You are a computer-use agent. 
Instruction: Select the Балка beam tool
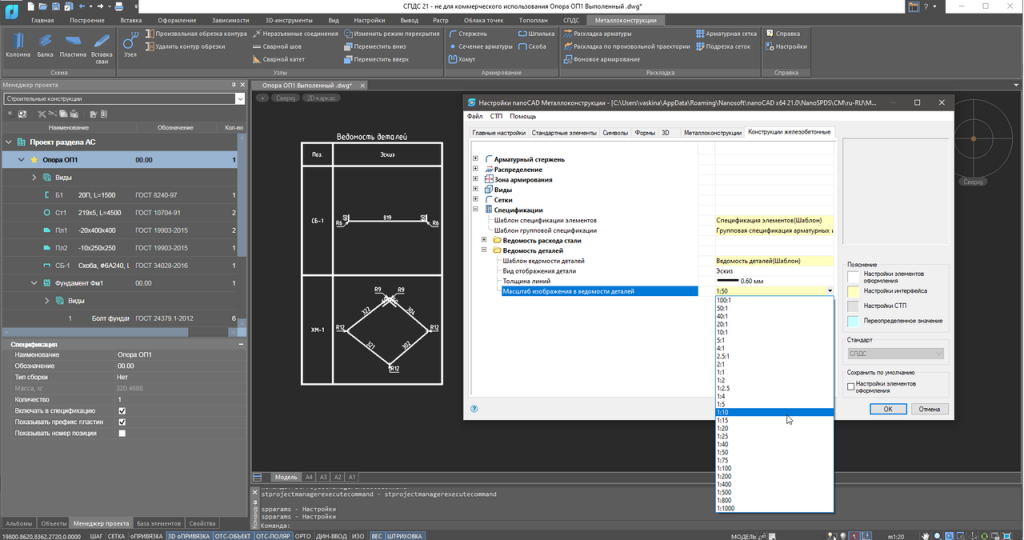click(x=45, y=46)
